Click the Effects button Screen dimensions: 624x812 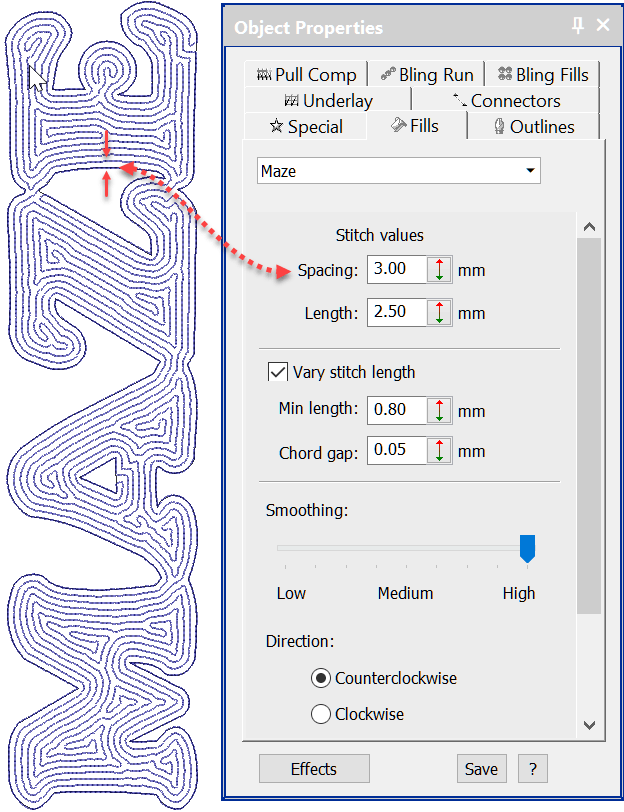[x=313, y=768]
